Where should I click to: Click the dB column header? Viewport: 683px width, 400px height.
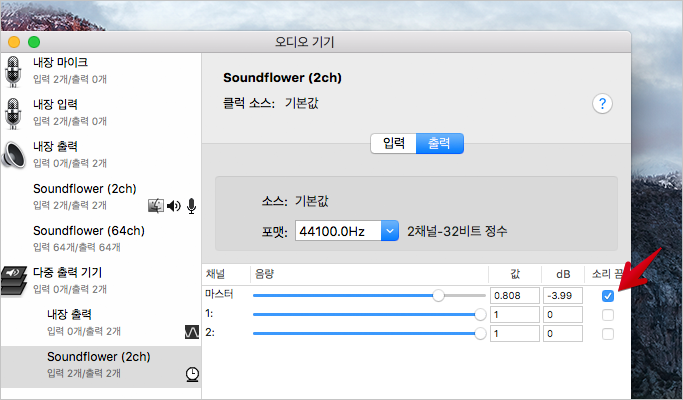(x=563, y=274)
